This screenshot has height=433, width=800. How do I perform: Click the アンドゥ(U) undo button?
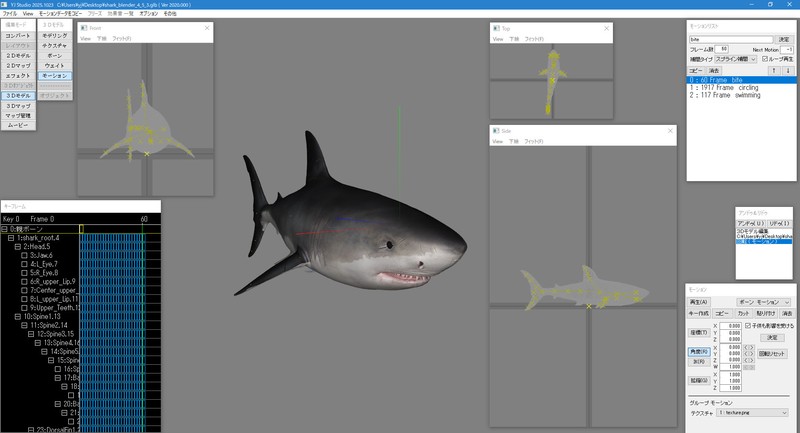(751, 223)
